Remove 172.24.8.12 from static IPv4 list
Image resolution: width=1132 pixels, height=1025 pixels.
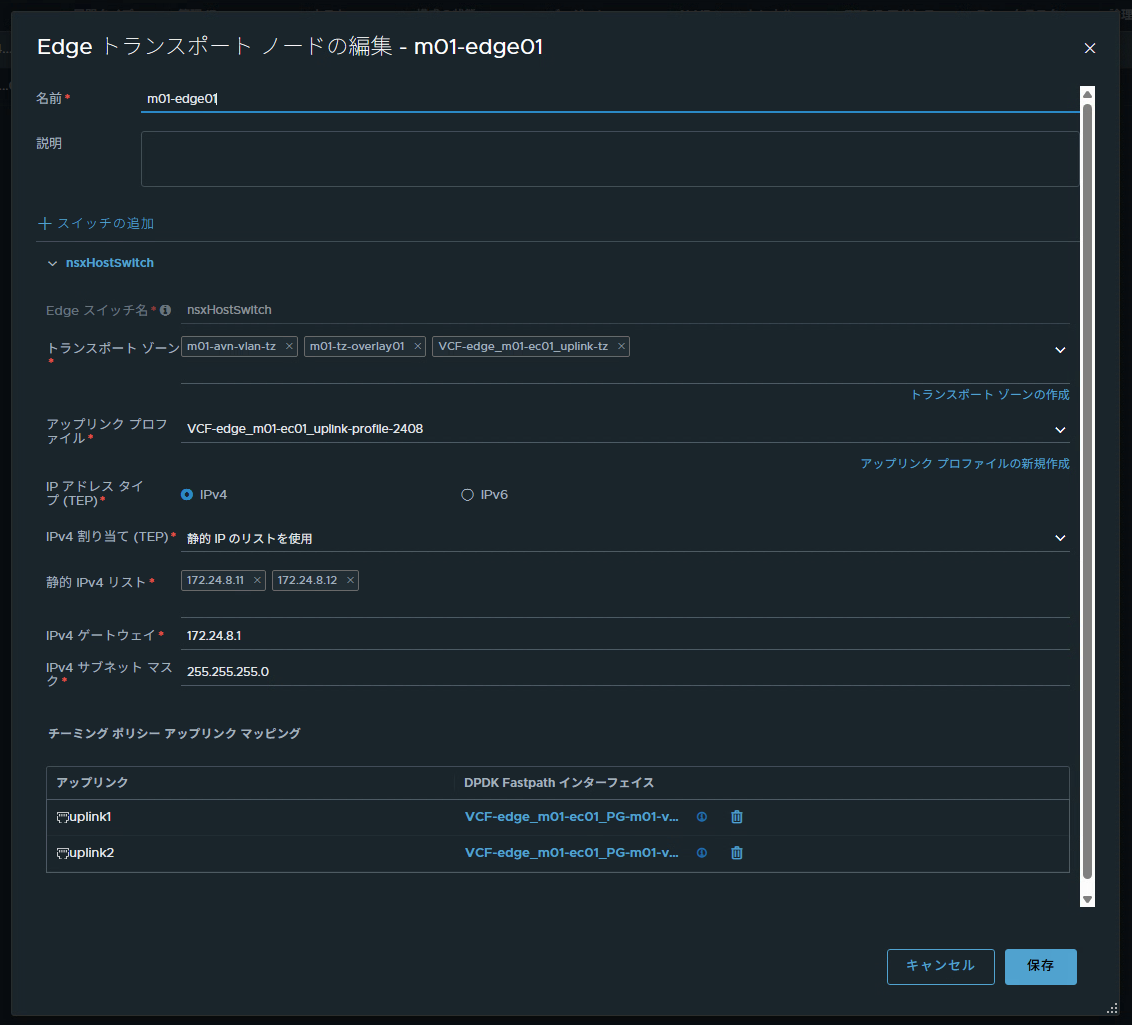coord(350,580)
